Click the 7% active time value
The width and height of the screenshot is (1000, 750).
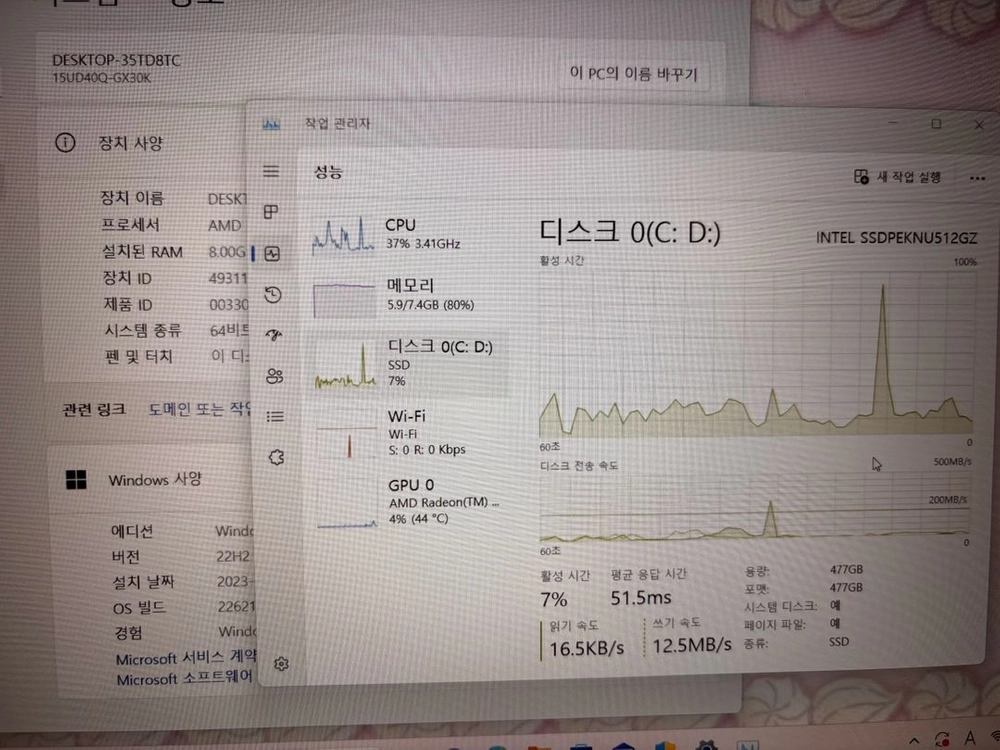click(x=554, y=599)
